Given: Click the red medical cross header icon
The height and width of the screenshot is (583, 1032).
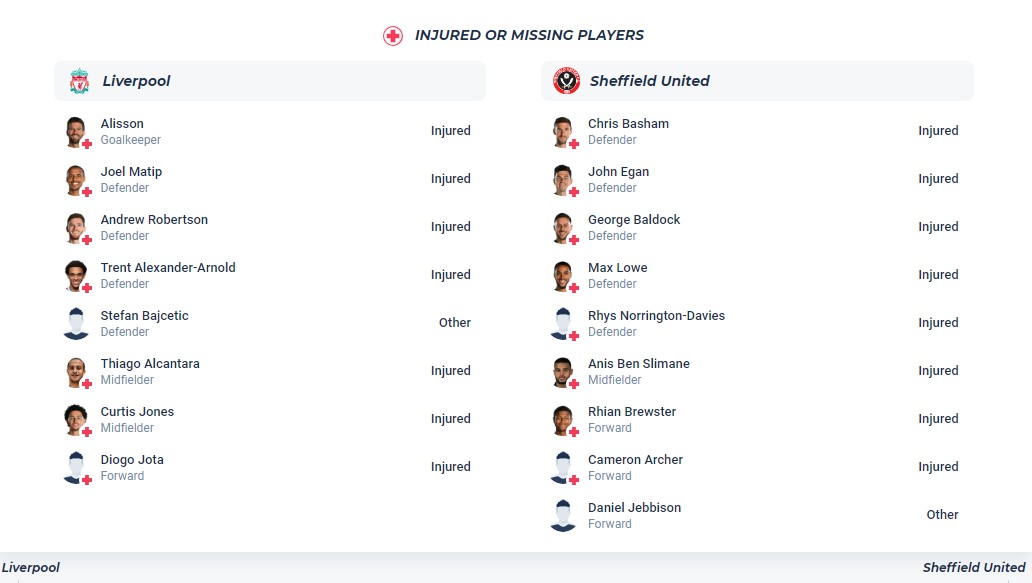Looking at the screenshot, I should tap(393, 36).
